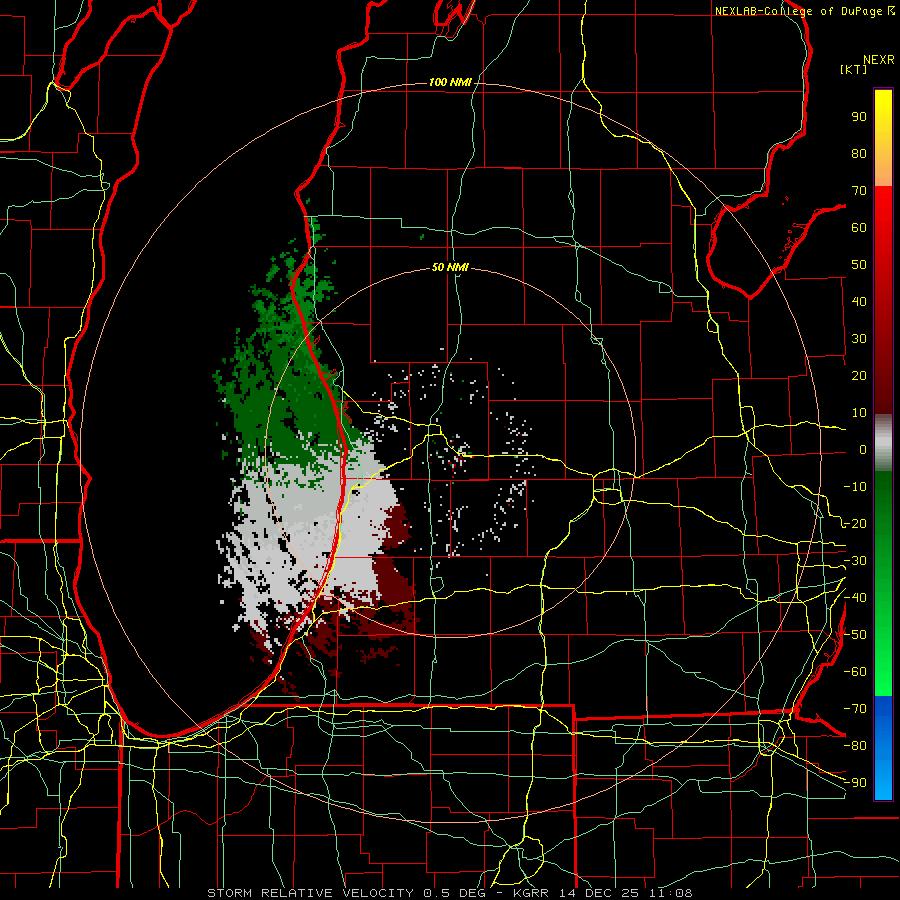This screenshot has height=900, width=900.
Task: Click the -90 value on the velocity scale
Action: [855, 783]
